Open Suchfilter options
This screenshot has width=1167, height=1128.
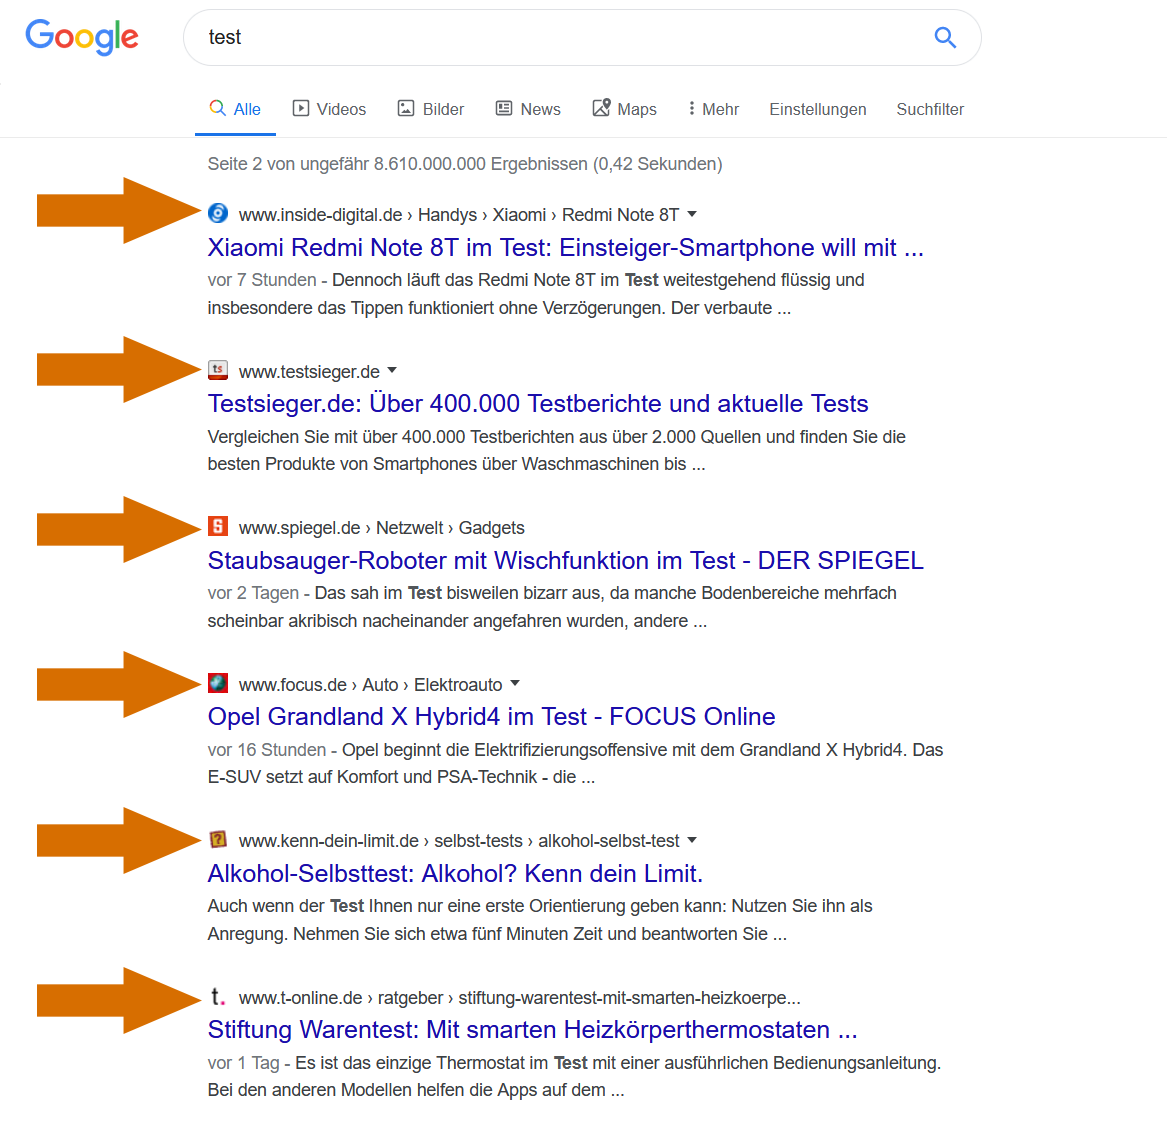930,109
